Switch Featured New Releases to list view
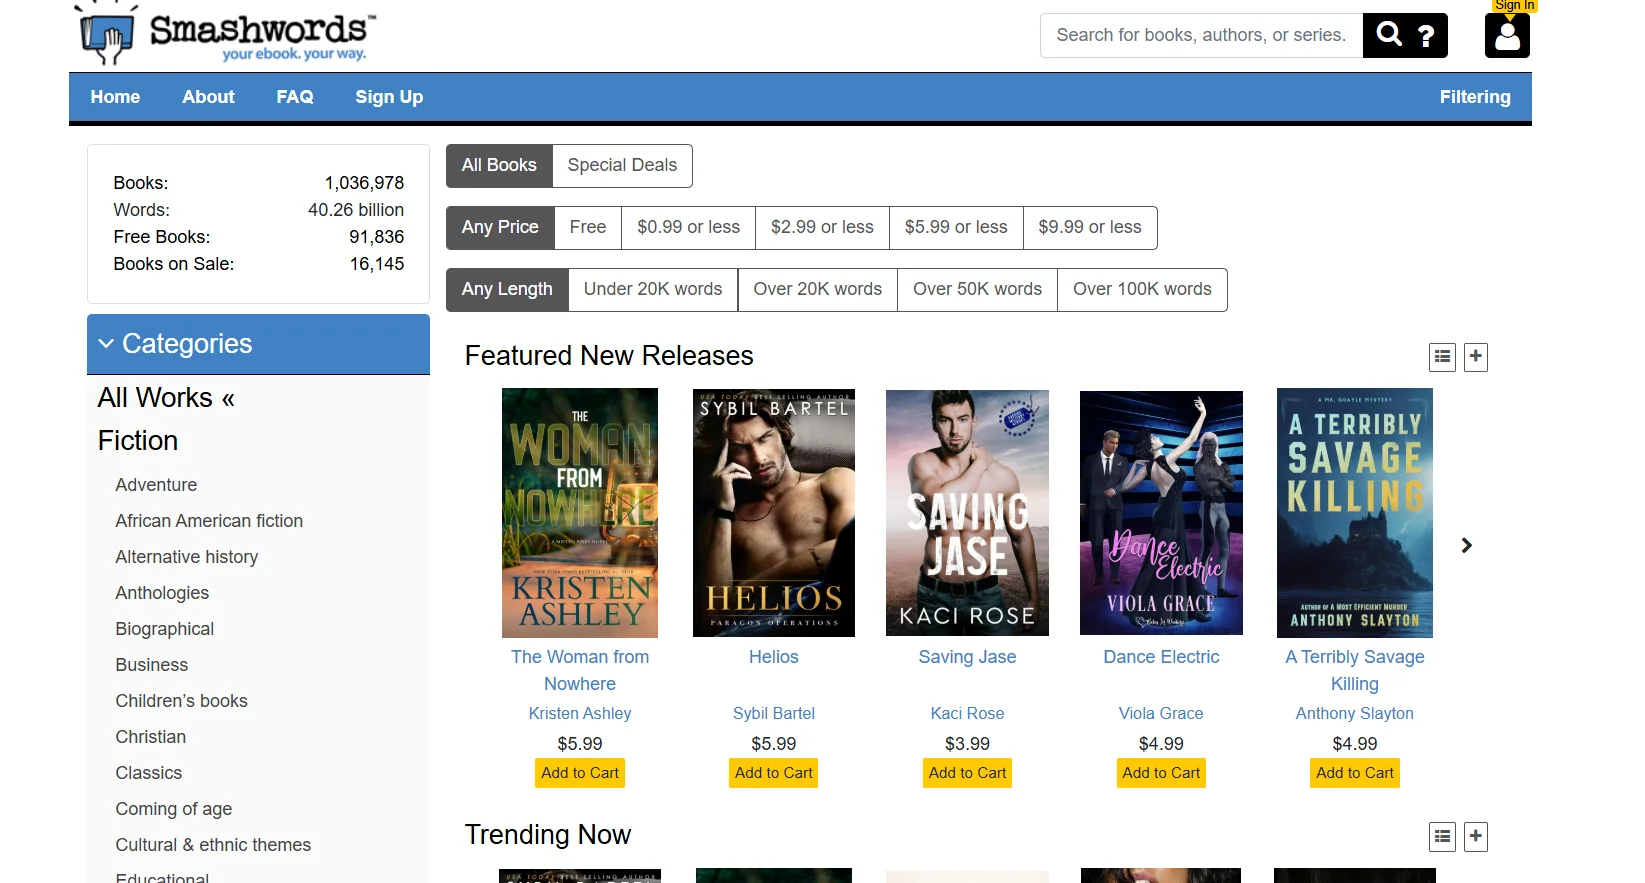Viewport: 1645px width, 883px height. click(x=1442, y=357)
